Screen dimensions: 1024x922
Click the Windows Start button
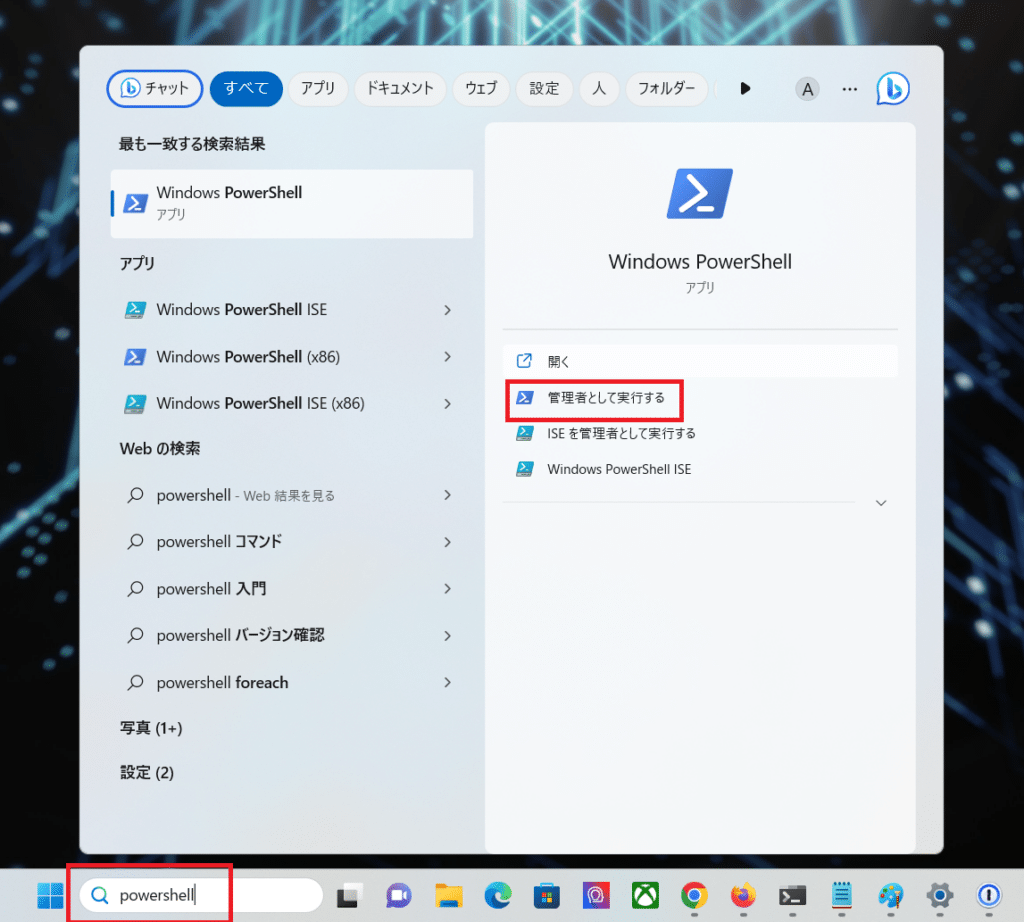pos(50,895)
